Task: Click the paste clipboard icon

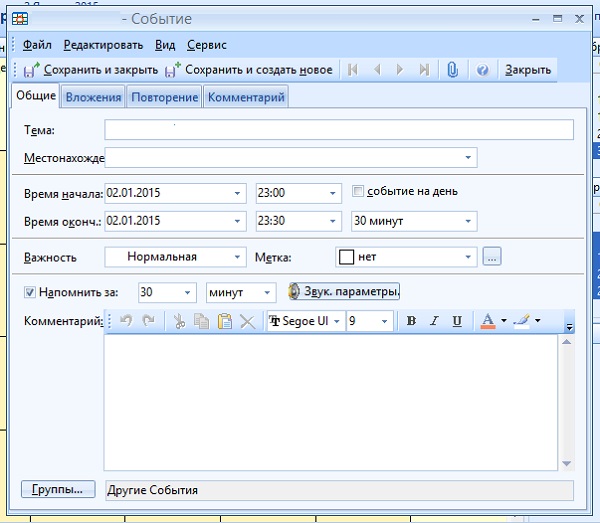Action: pyautogui.click(x=225, y=321)
